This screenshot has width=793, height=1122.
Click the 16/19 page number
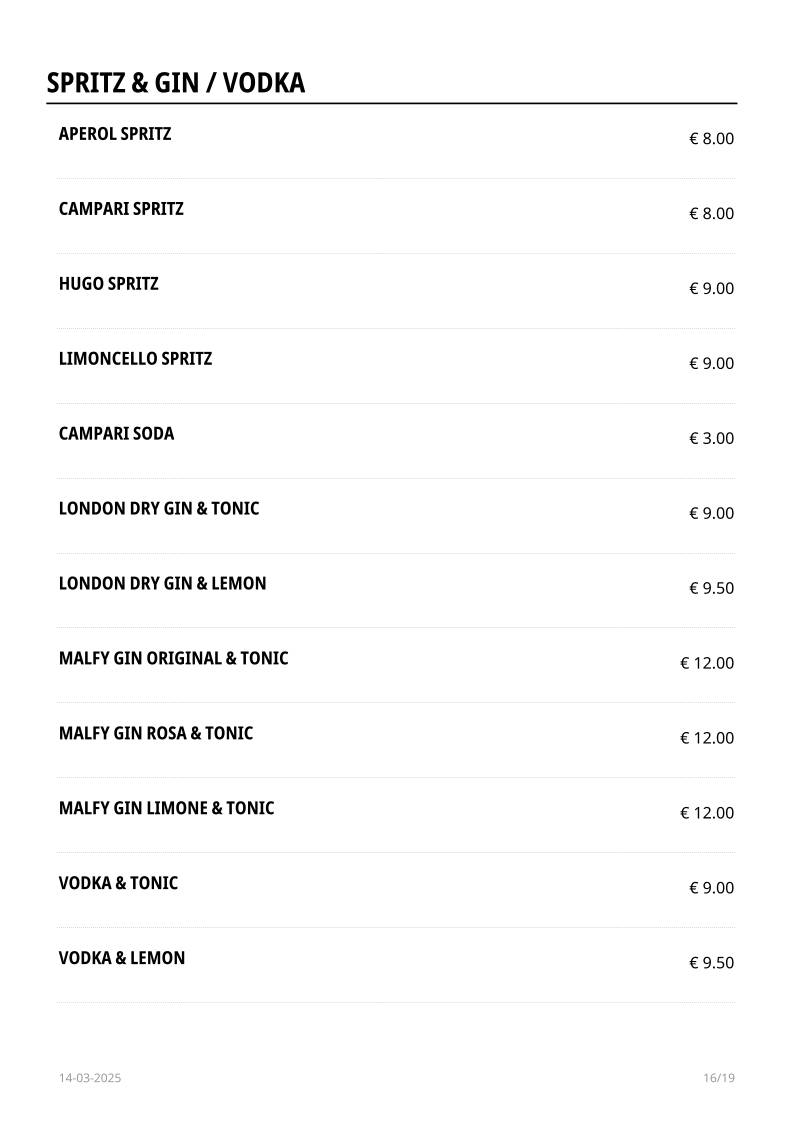719,1078
